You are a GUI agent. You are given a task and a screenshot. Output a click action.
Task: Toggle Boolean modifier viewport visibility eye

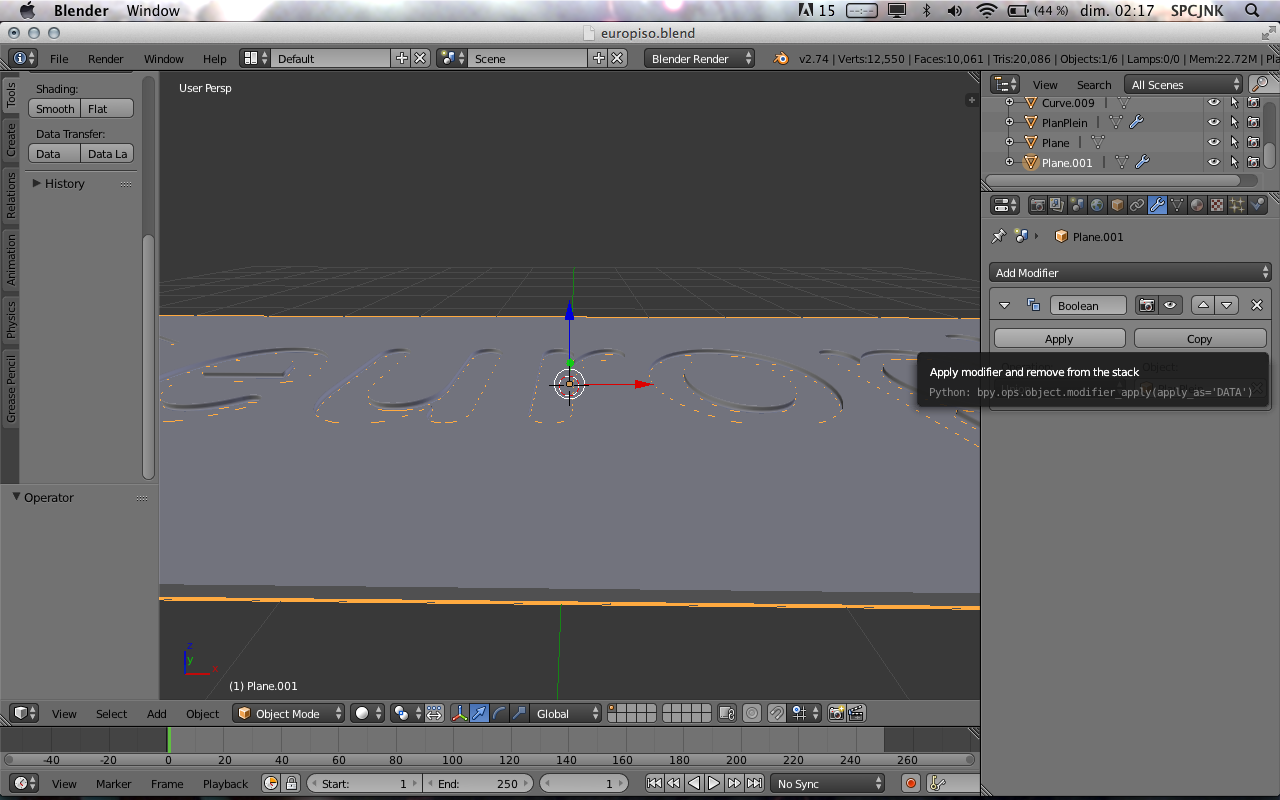coord(1169,306)
